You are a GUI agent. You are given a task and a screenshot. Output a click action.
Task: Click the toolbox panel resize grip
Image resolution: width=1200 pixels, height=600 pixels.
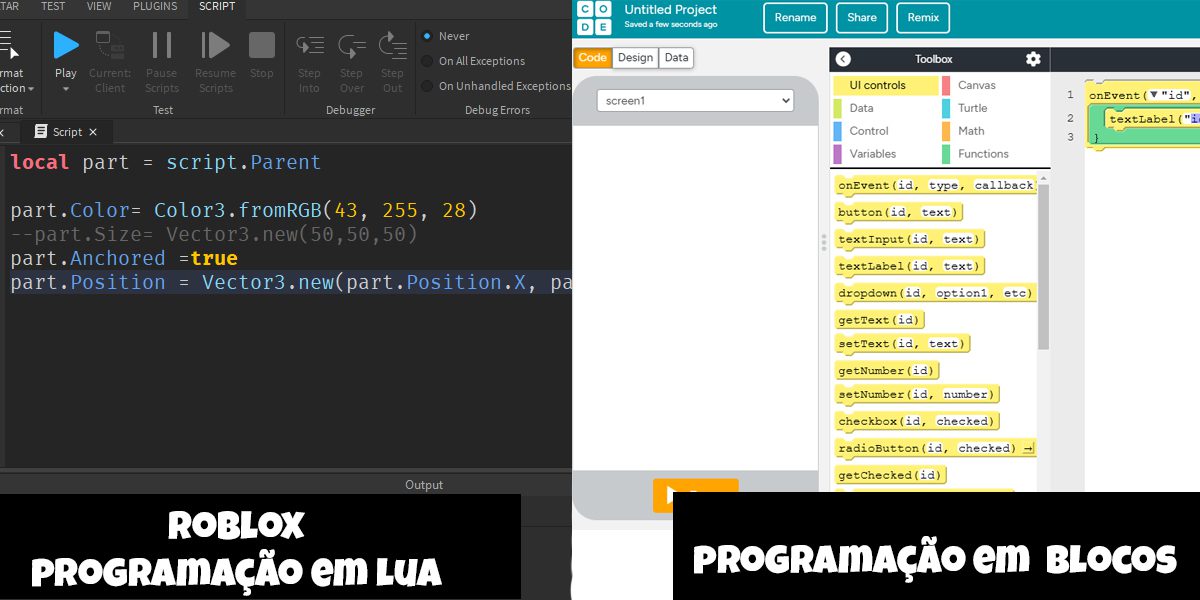tap(824, 241)
